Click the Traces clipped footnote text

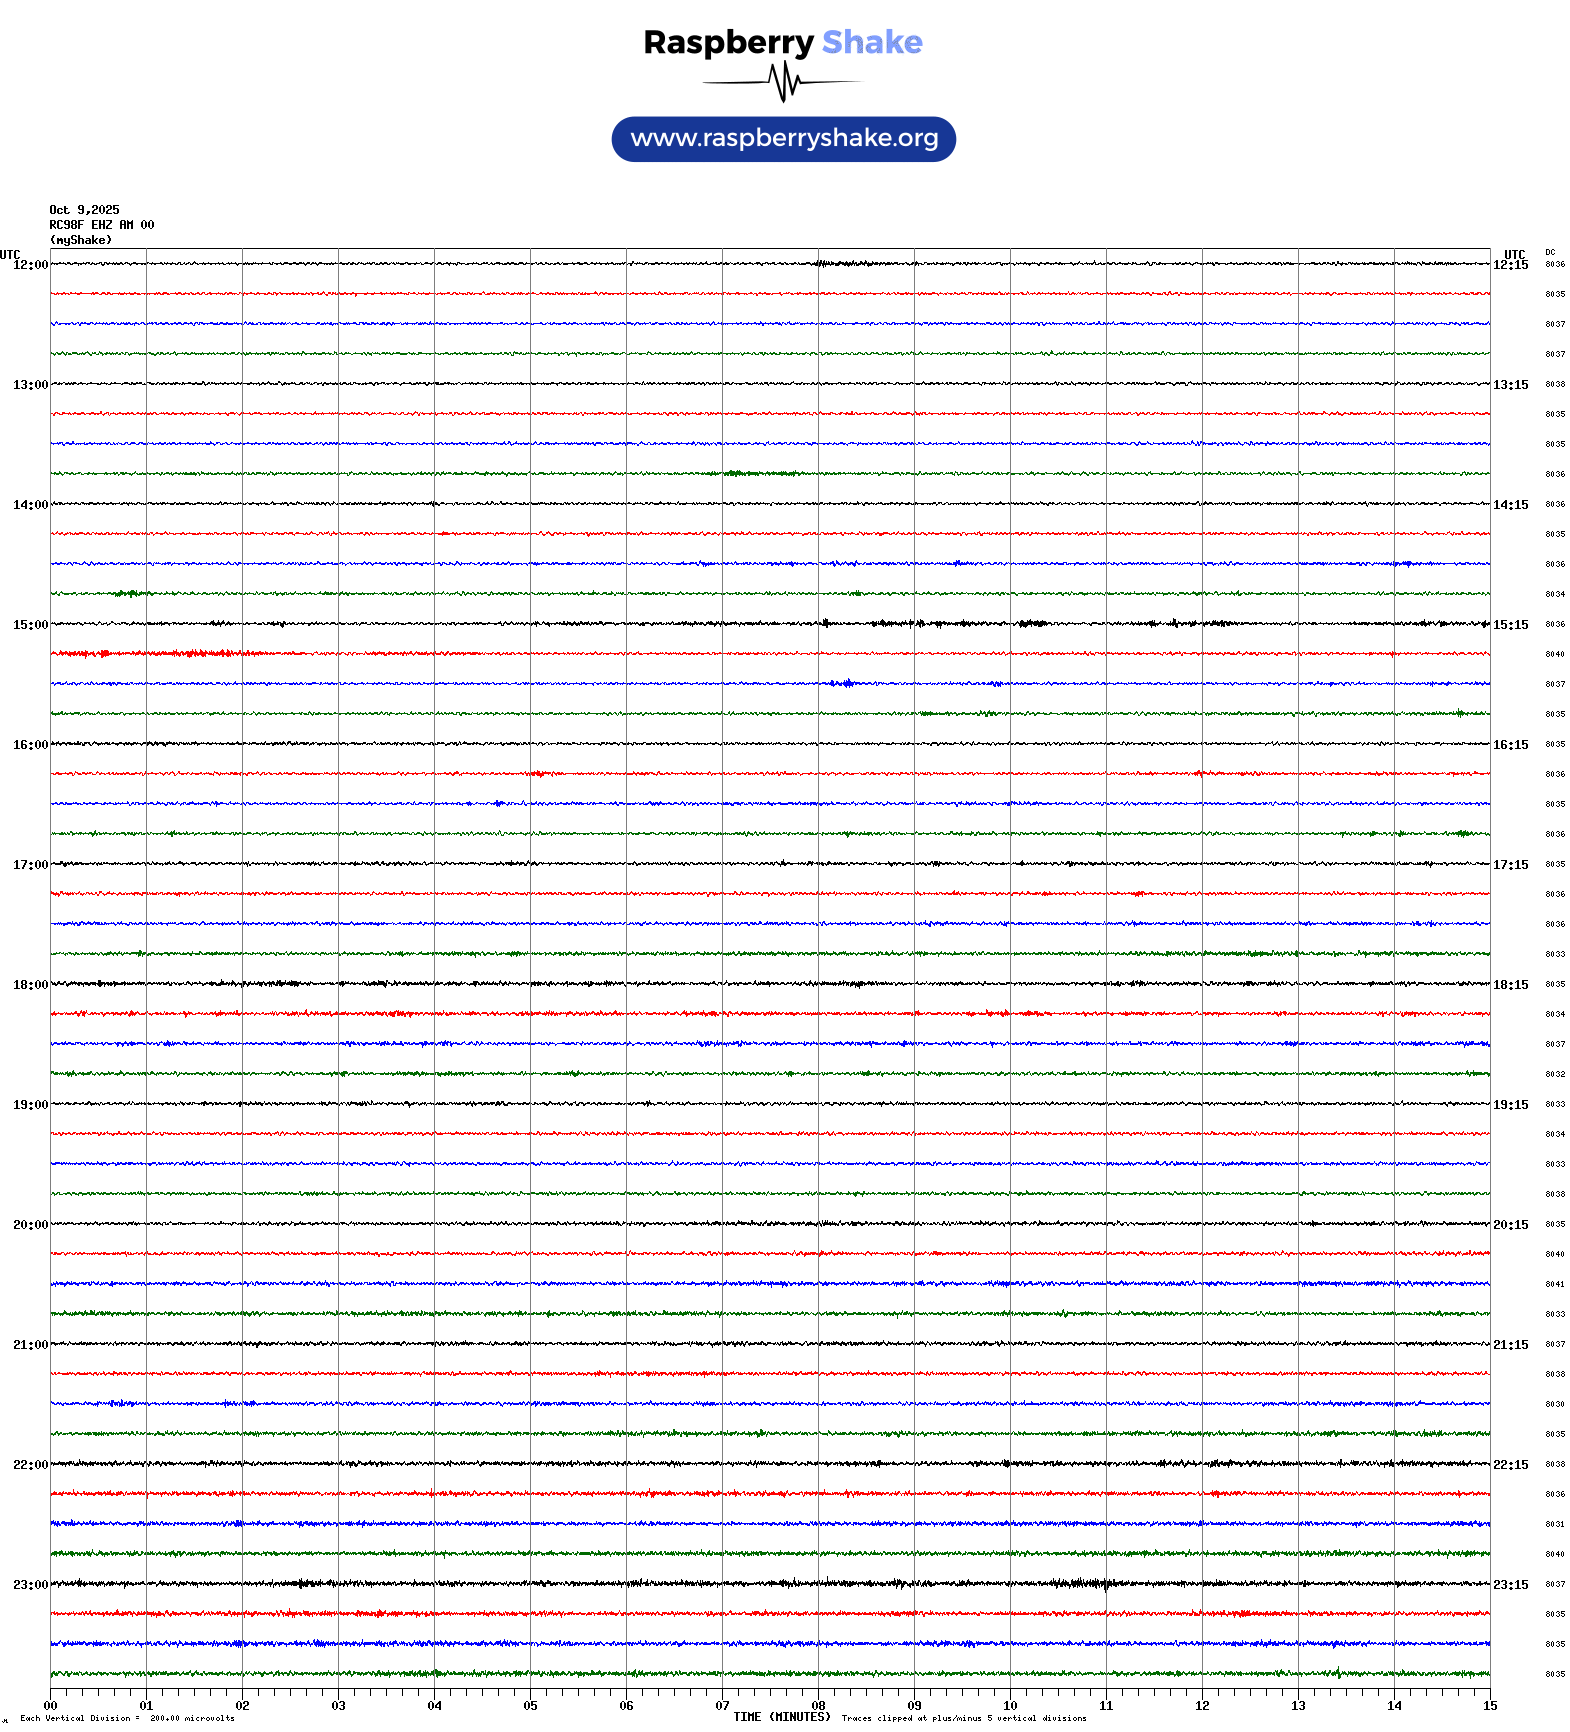click(964, 1718)
